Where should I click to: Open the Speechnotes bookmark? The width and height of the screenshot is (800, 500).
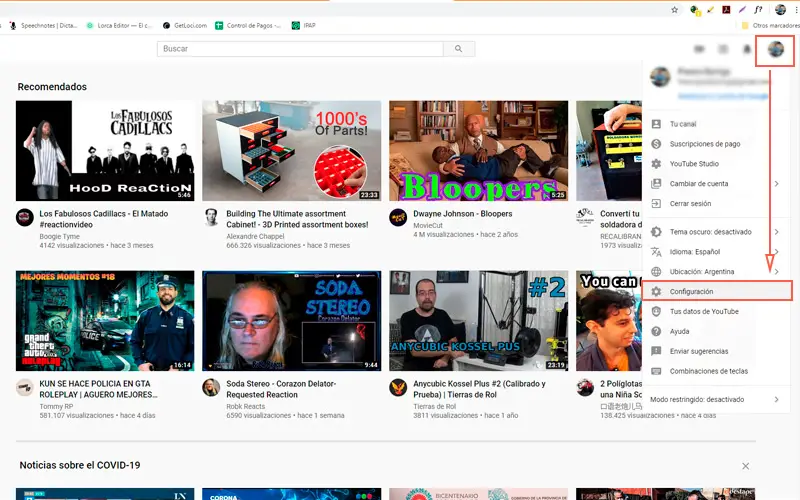click(x=43, y=26)
